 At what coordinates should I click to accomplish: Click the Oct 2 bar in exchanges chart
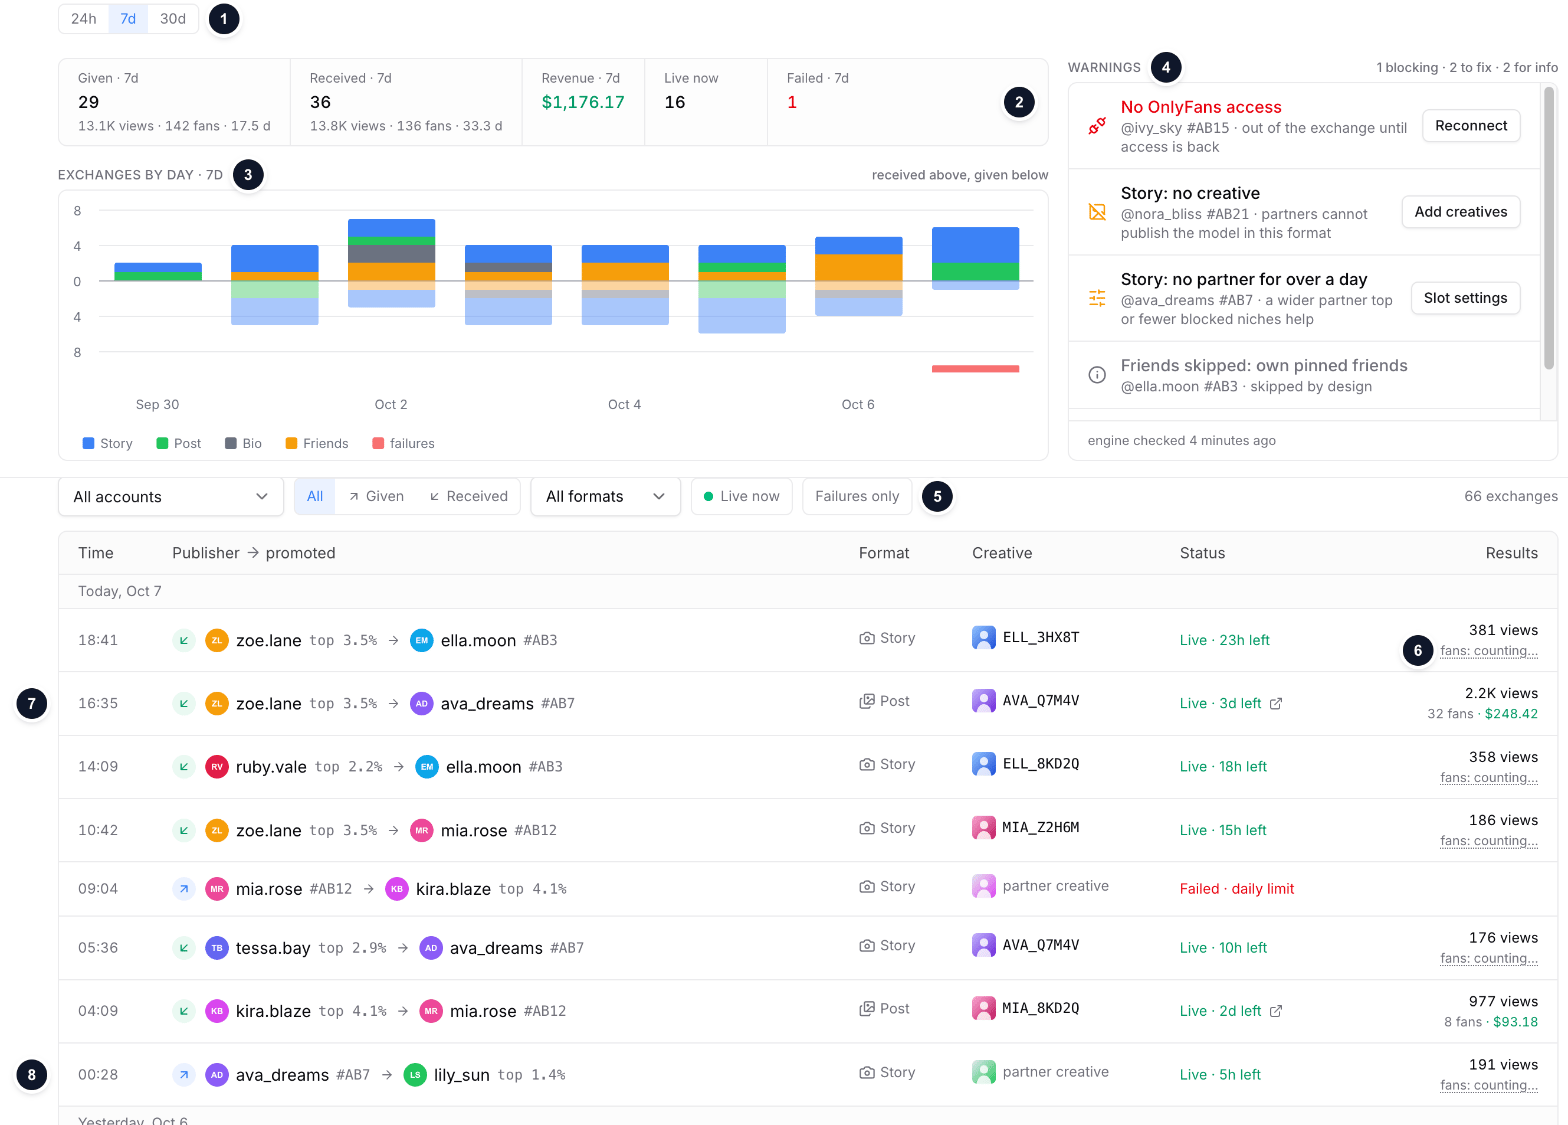[x=391, y=263]
